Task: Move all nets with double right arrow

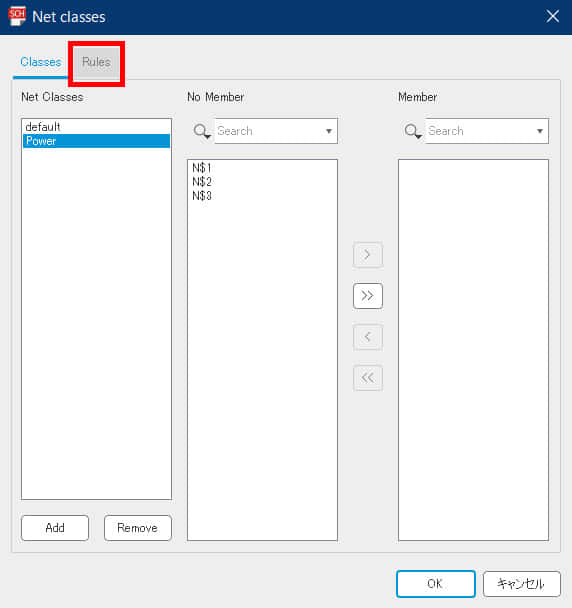Action: pos(368,296)
